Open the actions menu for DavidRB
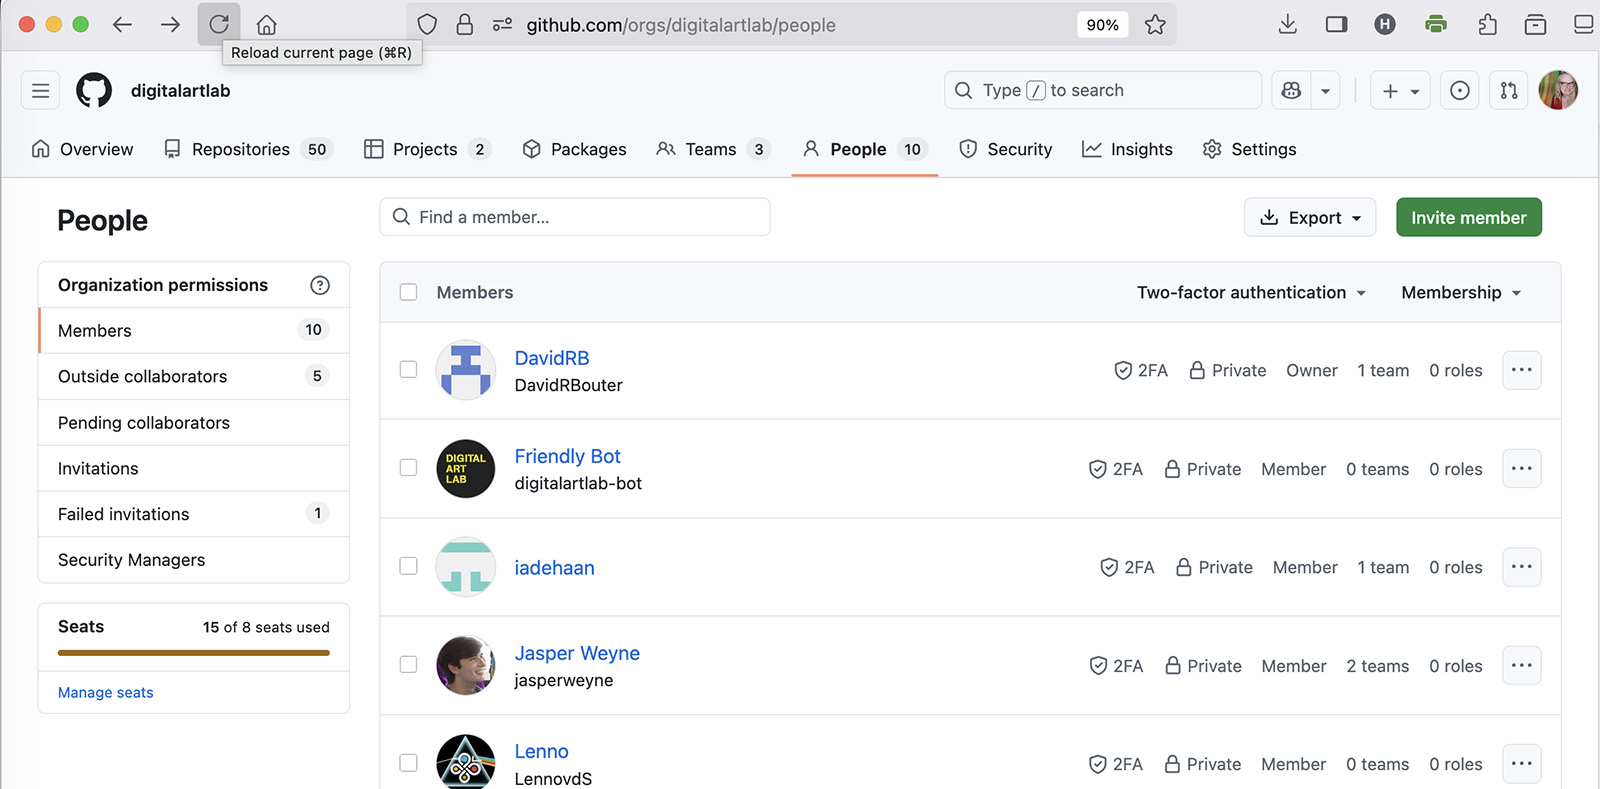The image size is (1600, 789). [1521, 370]
